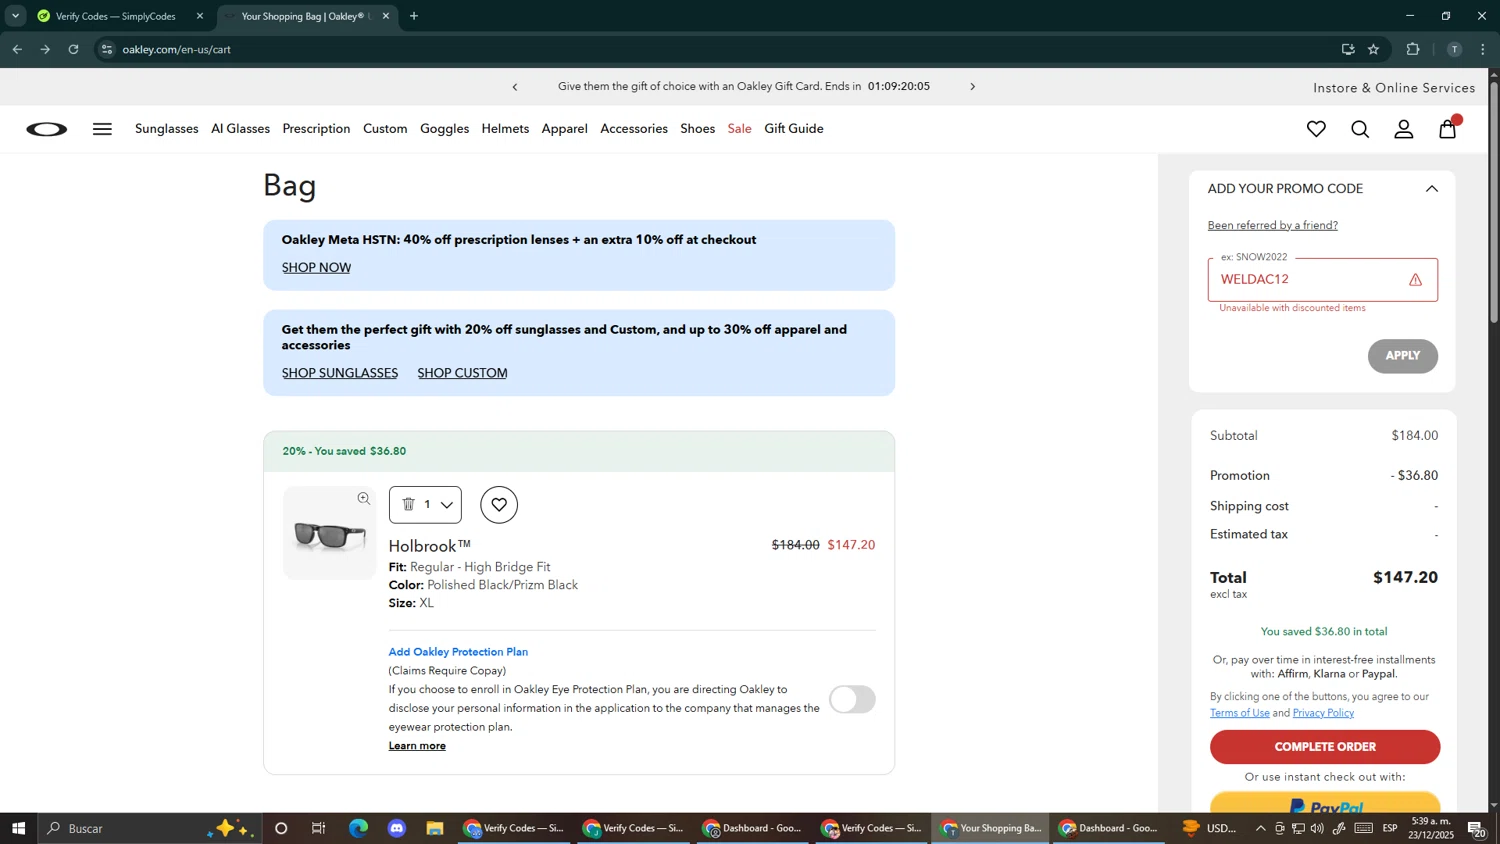1500x844 pixels.
Task: Open a new browser tab
Action: [x=414, y=16]
